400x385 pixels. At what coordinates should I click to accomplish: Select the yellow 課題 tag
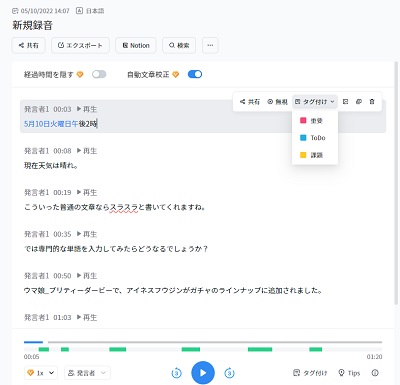coord(315,155)
